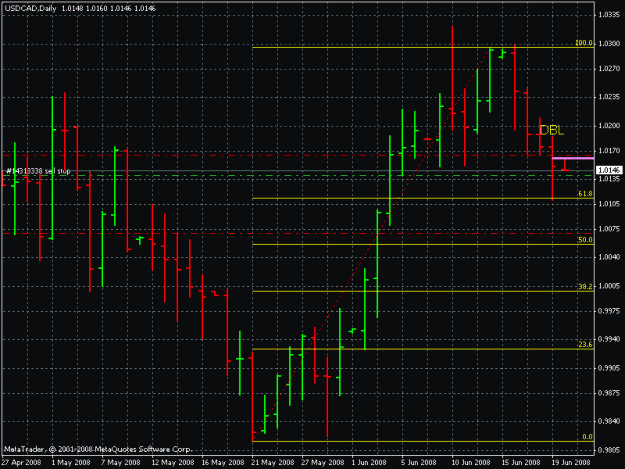Click the 1.0335 price axis label
The width and height of the screenshot is (625, 469).
pyautogui.click(x=609, y=15)
